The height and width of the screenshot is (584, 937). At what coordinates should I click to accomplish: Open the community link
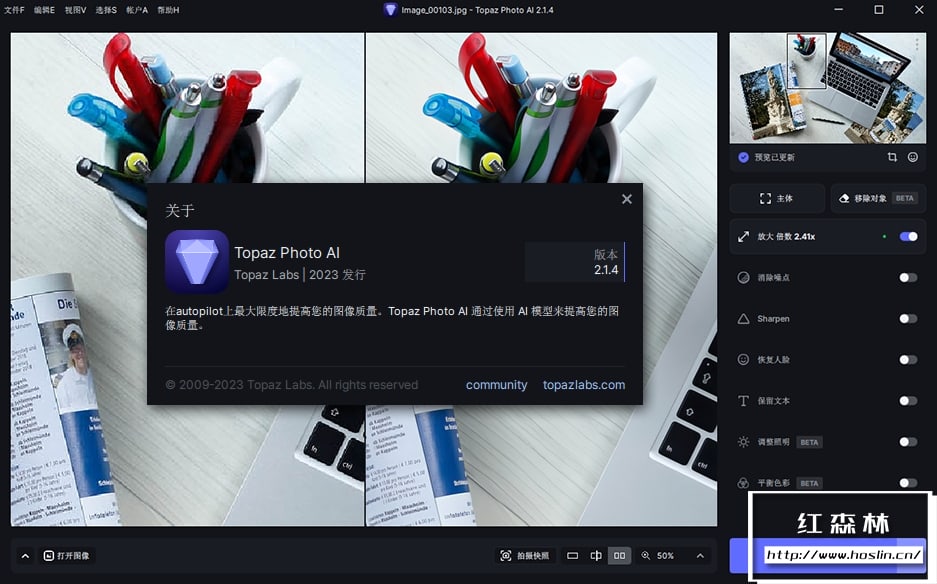(x=497, y=385)
